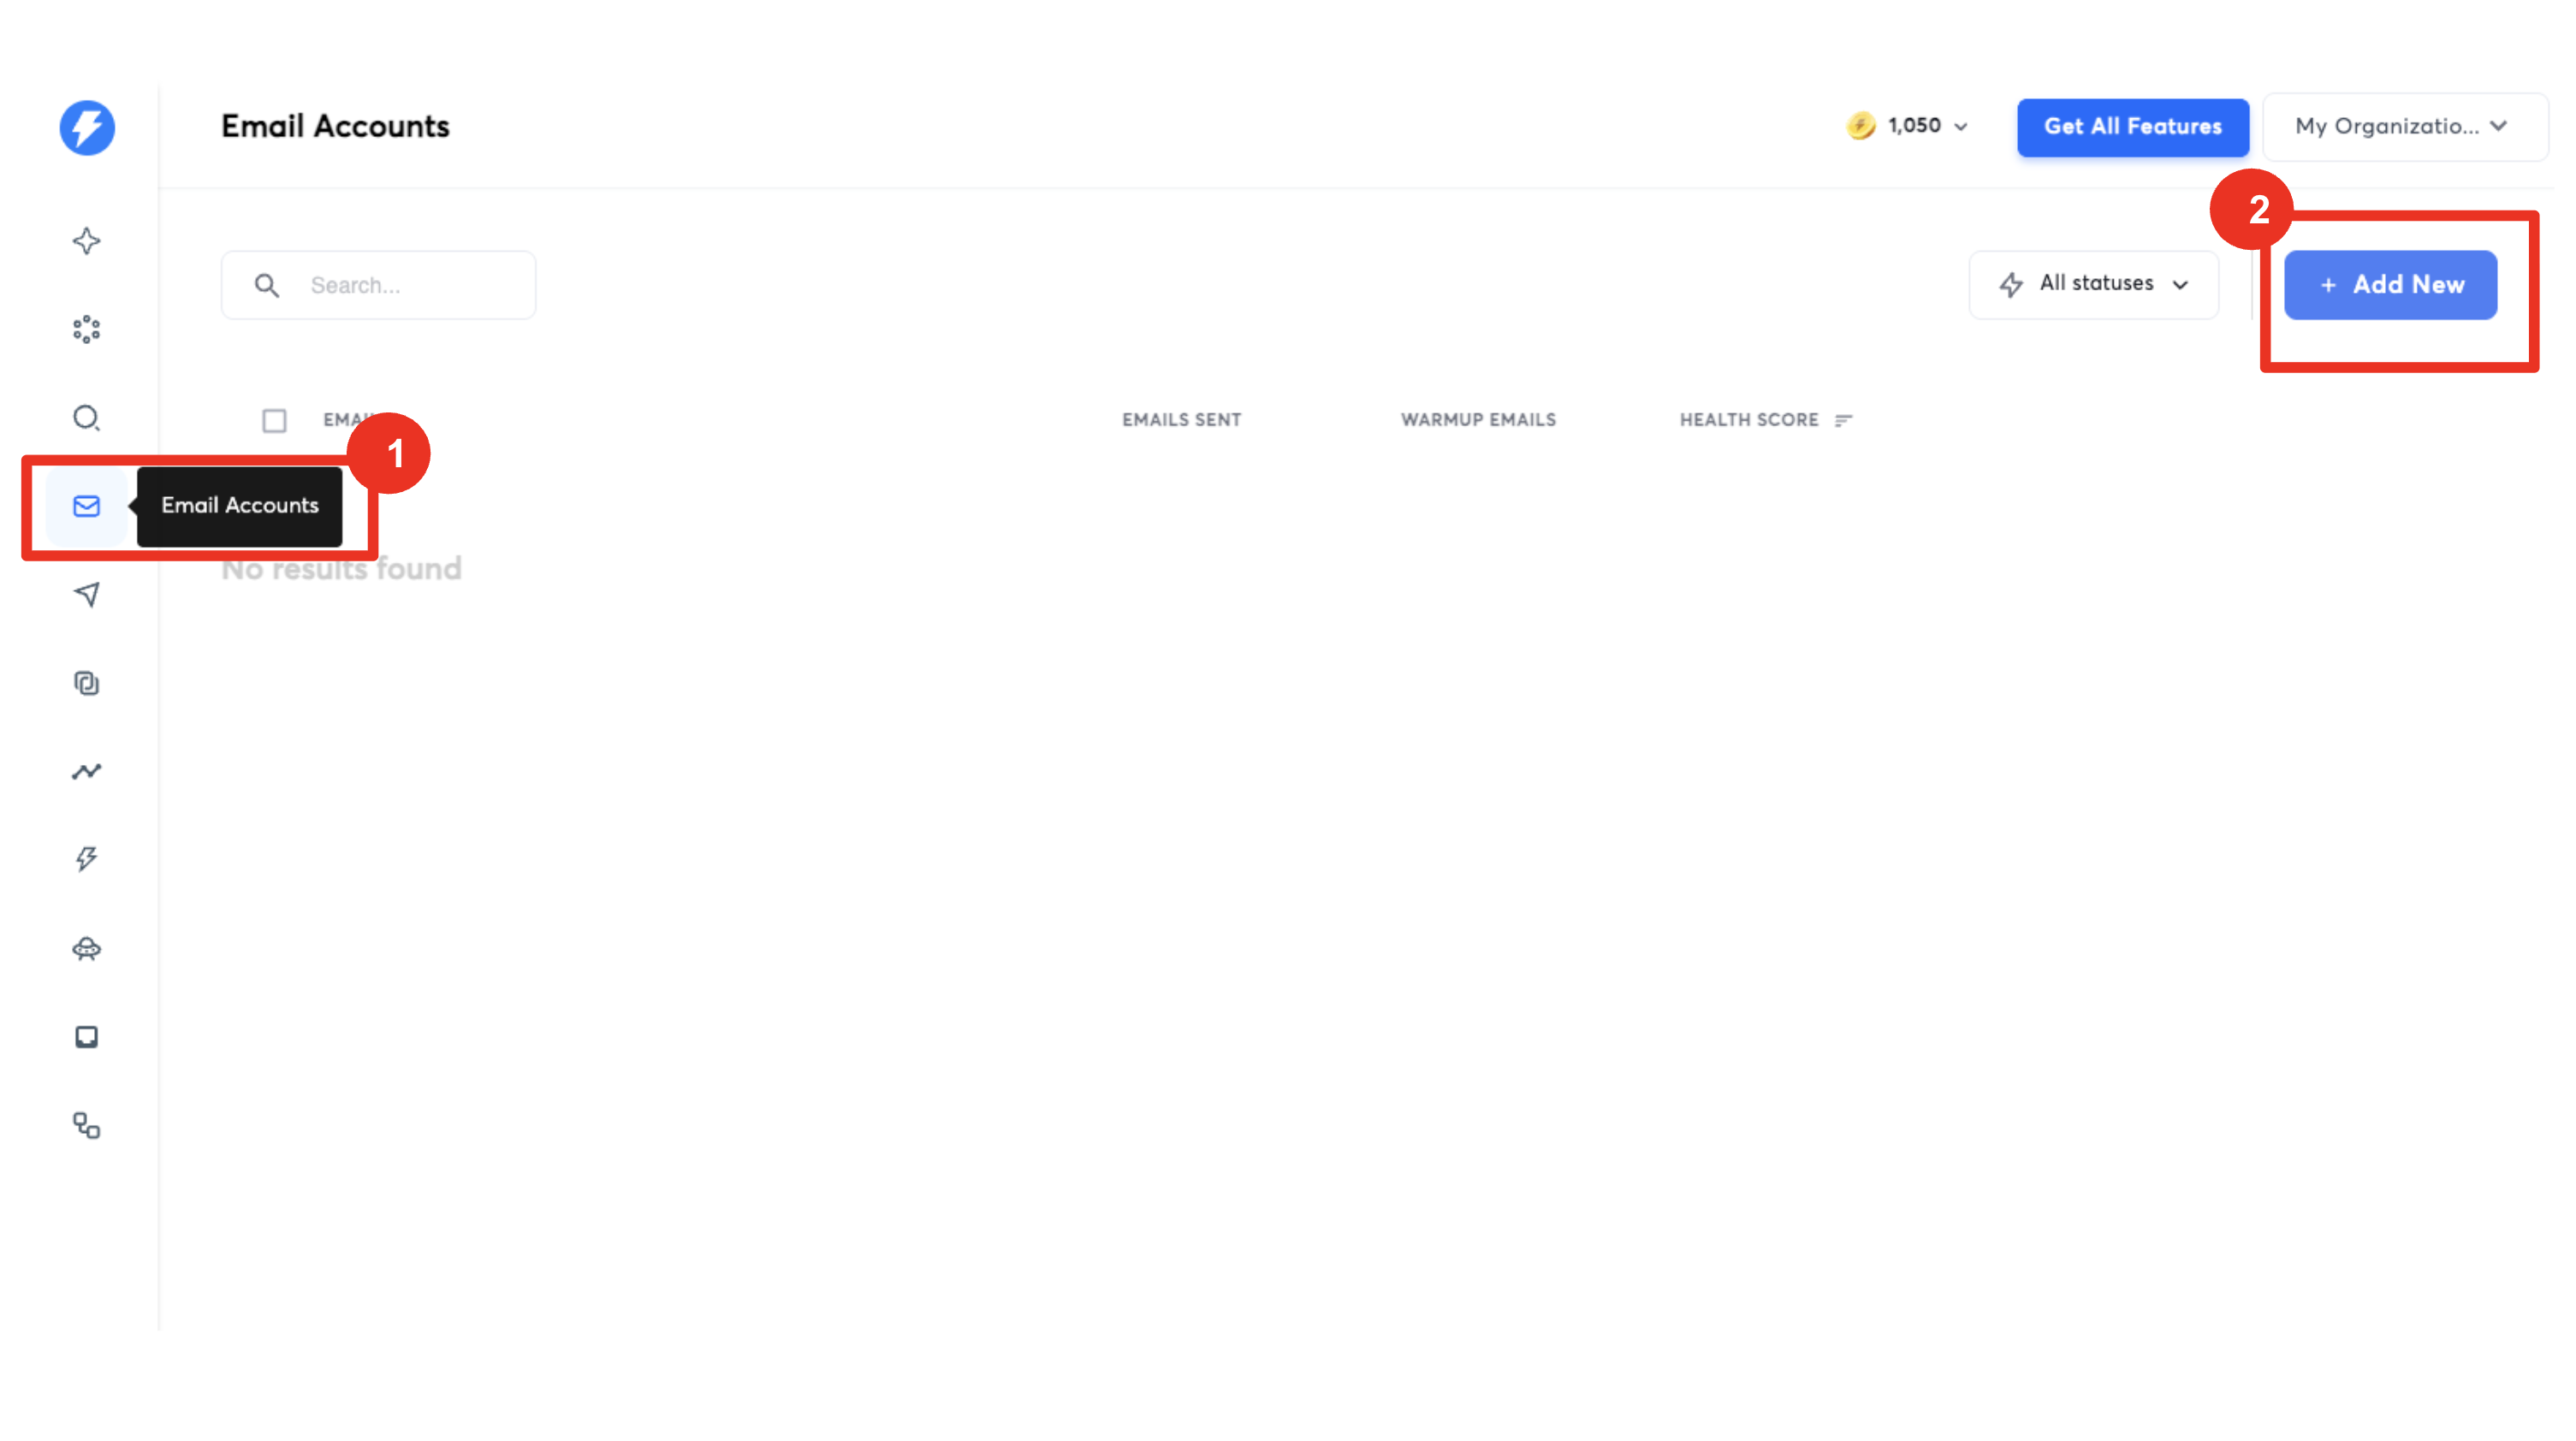Open the UFO spaceship sidebar icon
Viewport: 2576px width, 1441px height.
tap(87, 948)
